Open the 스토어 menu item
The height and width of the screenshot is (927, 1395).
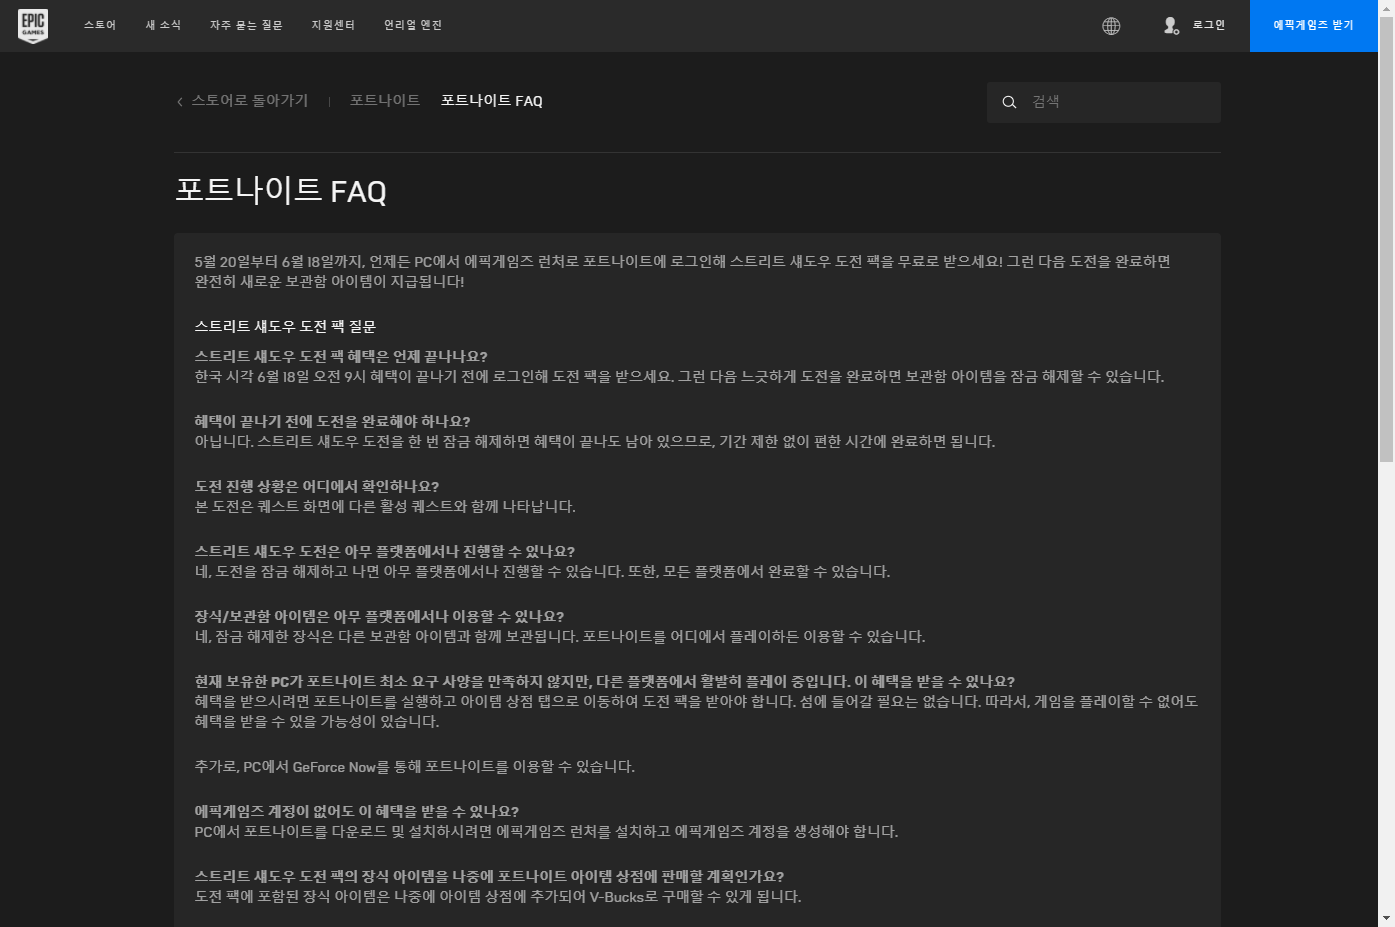100,25
